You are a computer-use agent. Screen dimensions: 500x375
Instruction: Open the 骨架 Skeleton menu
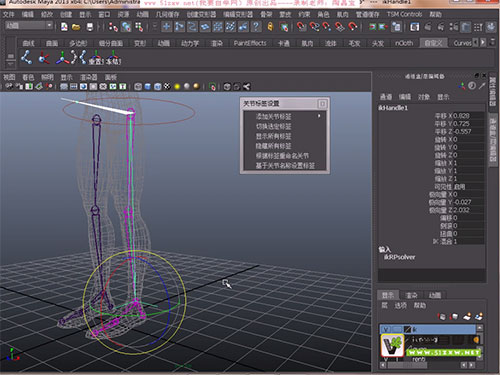point(266,14)
